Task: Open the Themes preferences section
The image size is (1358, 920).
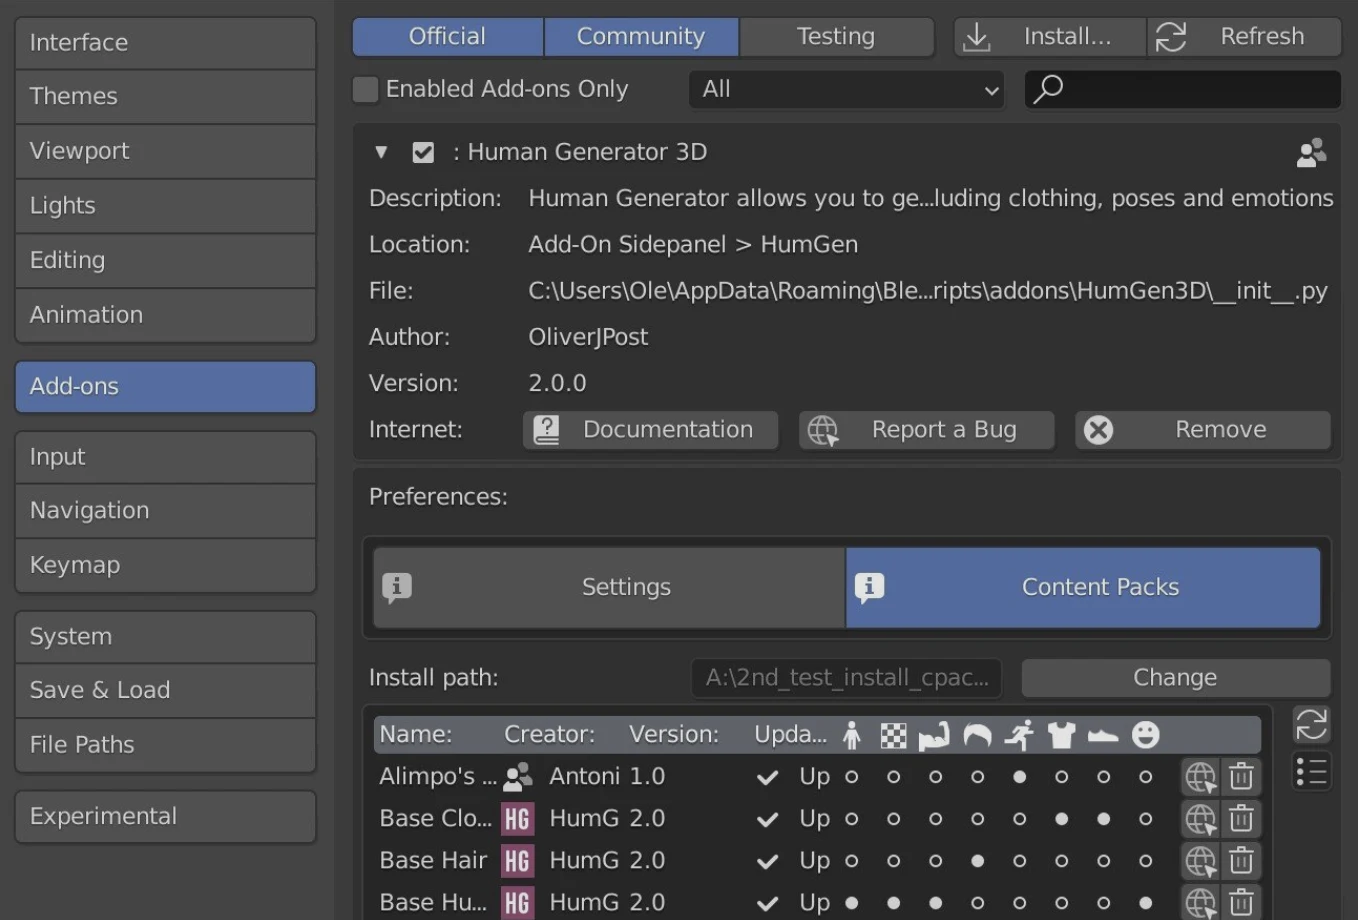Action: (166, 97)
